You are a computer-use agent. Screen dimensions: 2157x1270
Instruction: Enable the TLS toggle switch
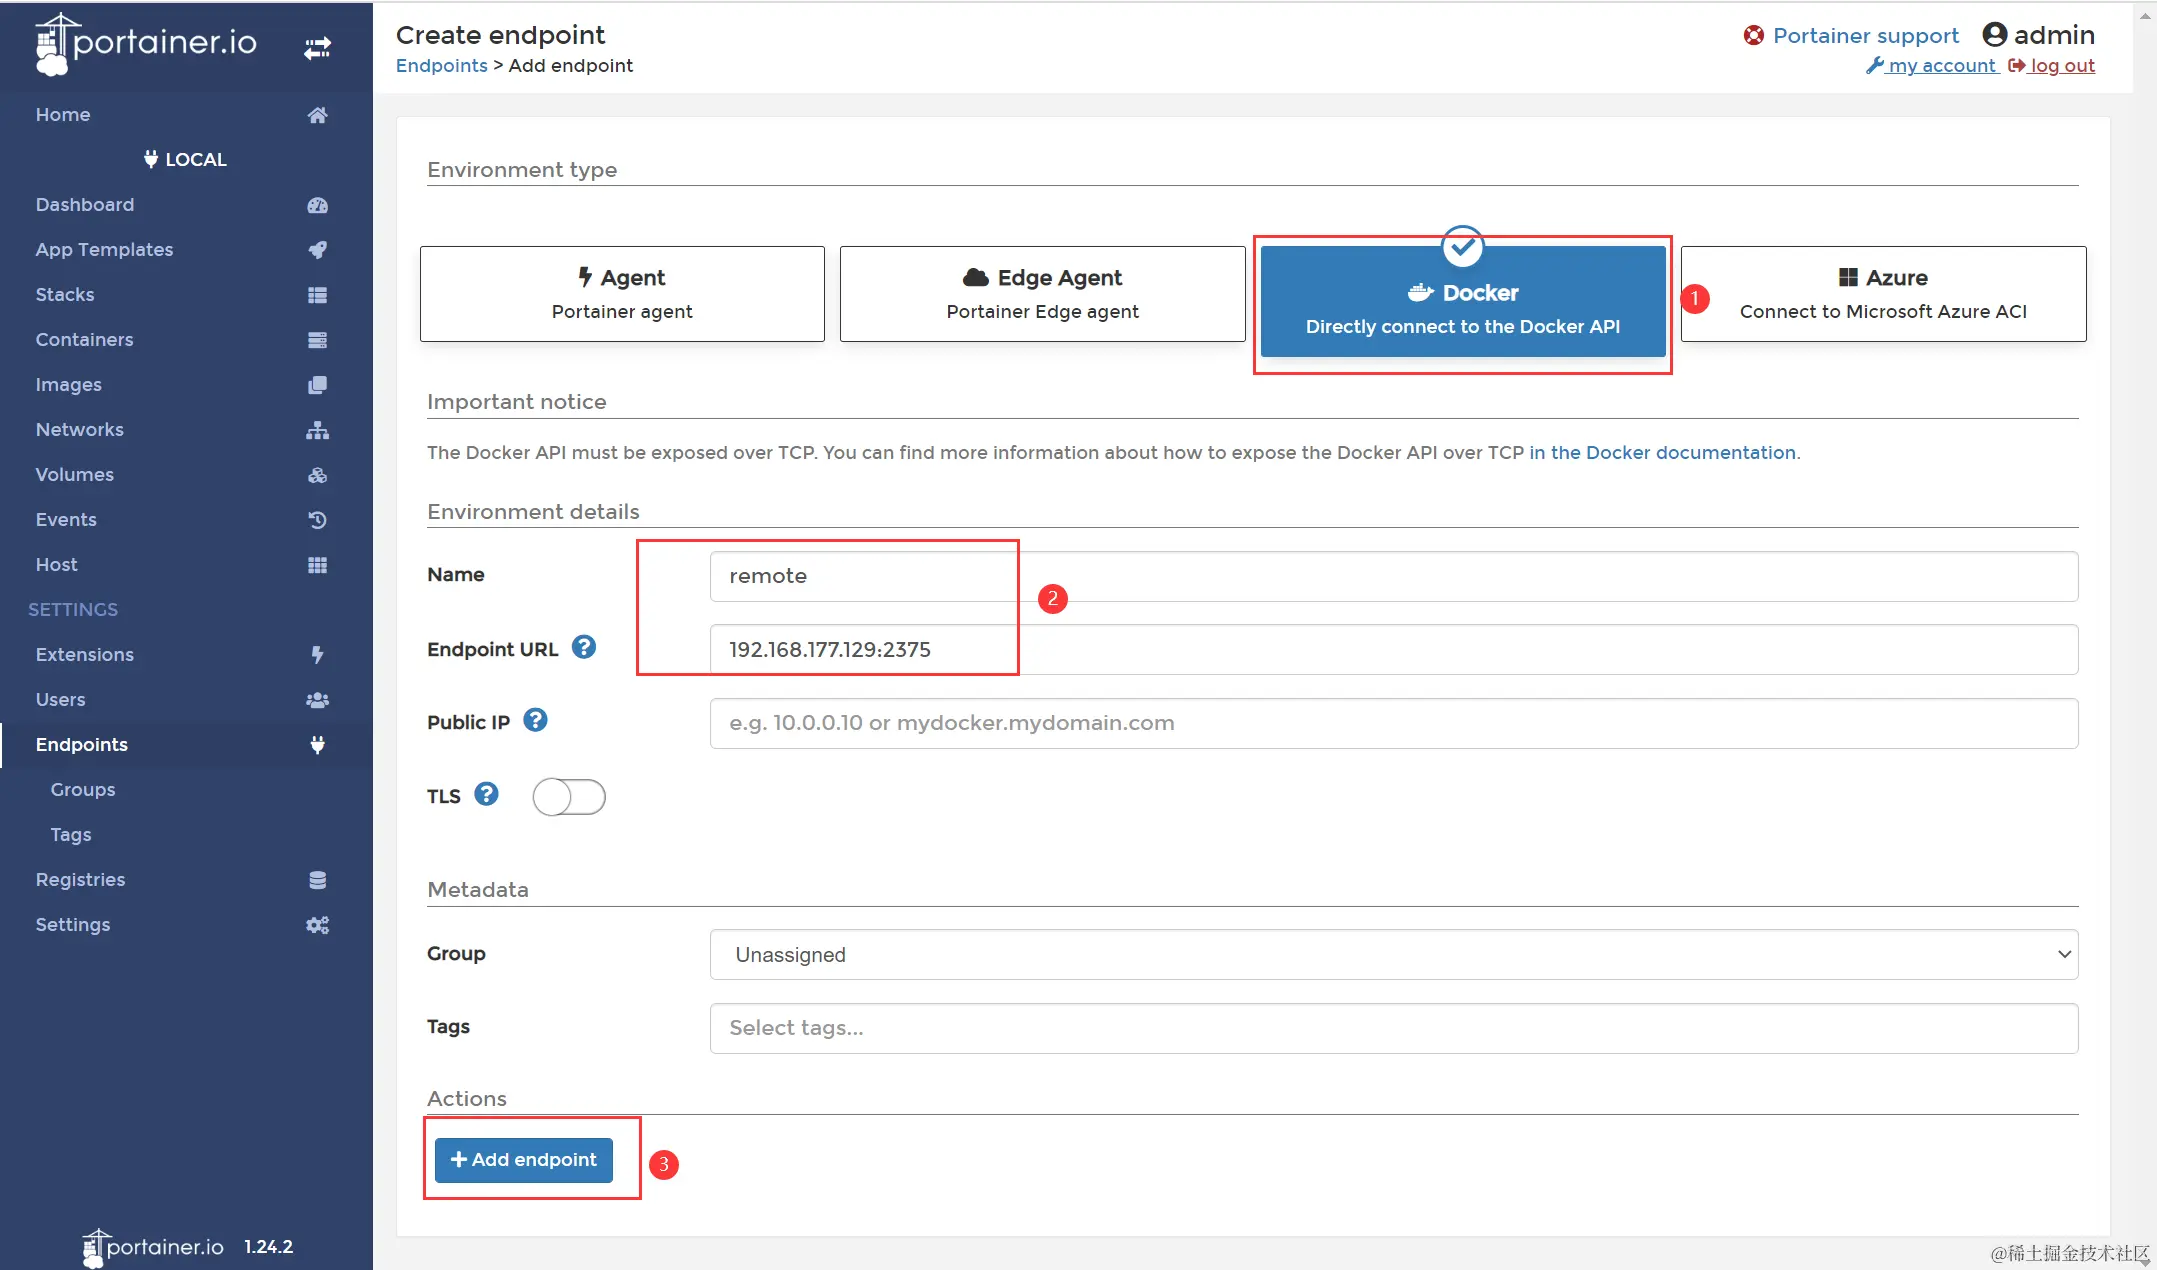click(x=569, y=797)
